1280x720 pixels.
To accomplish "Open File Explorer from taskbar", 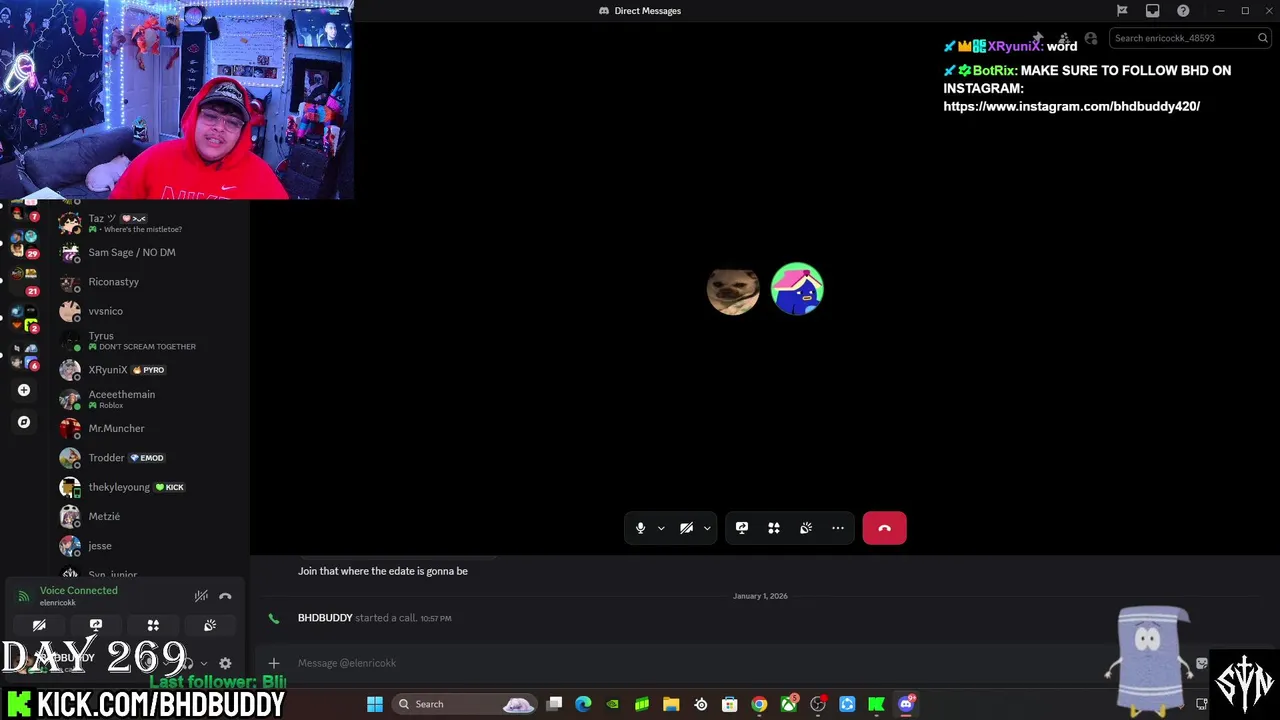I will 671,704.
